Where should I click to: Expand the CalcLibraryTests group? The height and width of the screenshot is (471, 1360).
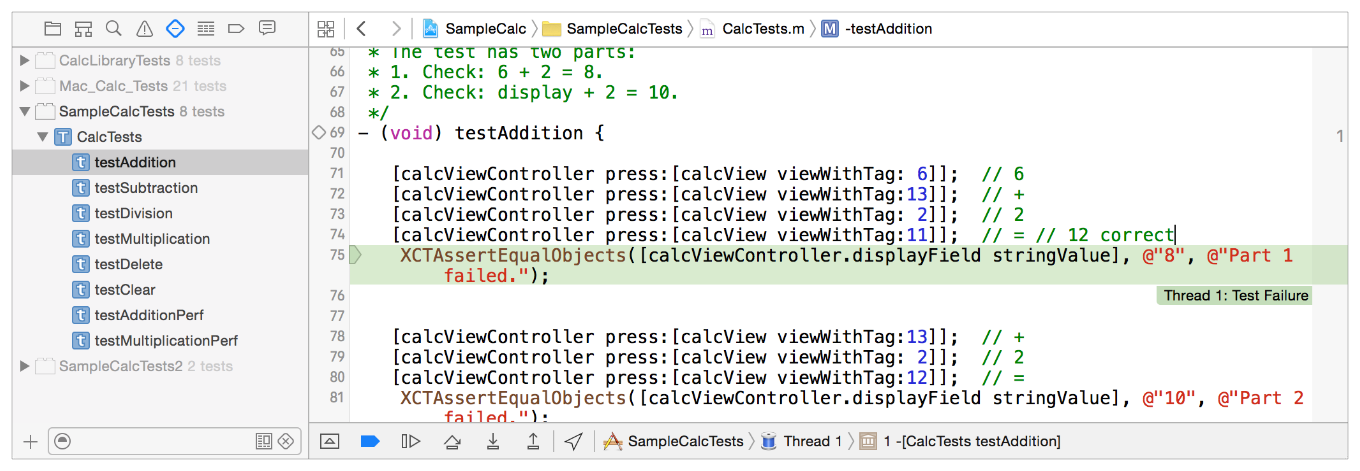click(25, 61)
